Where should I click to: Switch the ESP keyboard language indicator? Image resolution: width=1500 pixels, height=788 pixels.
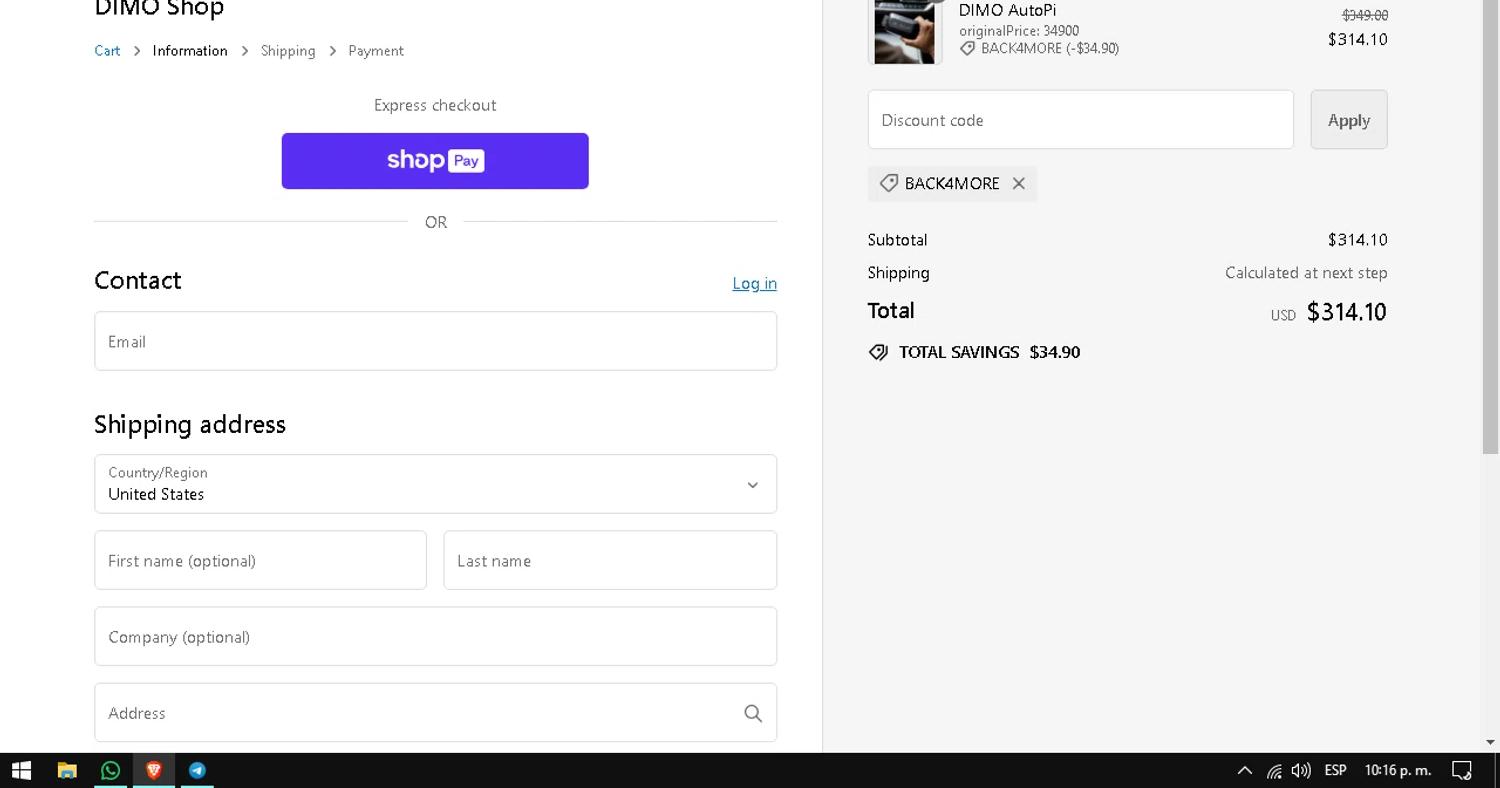point(1335,770)
